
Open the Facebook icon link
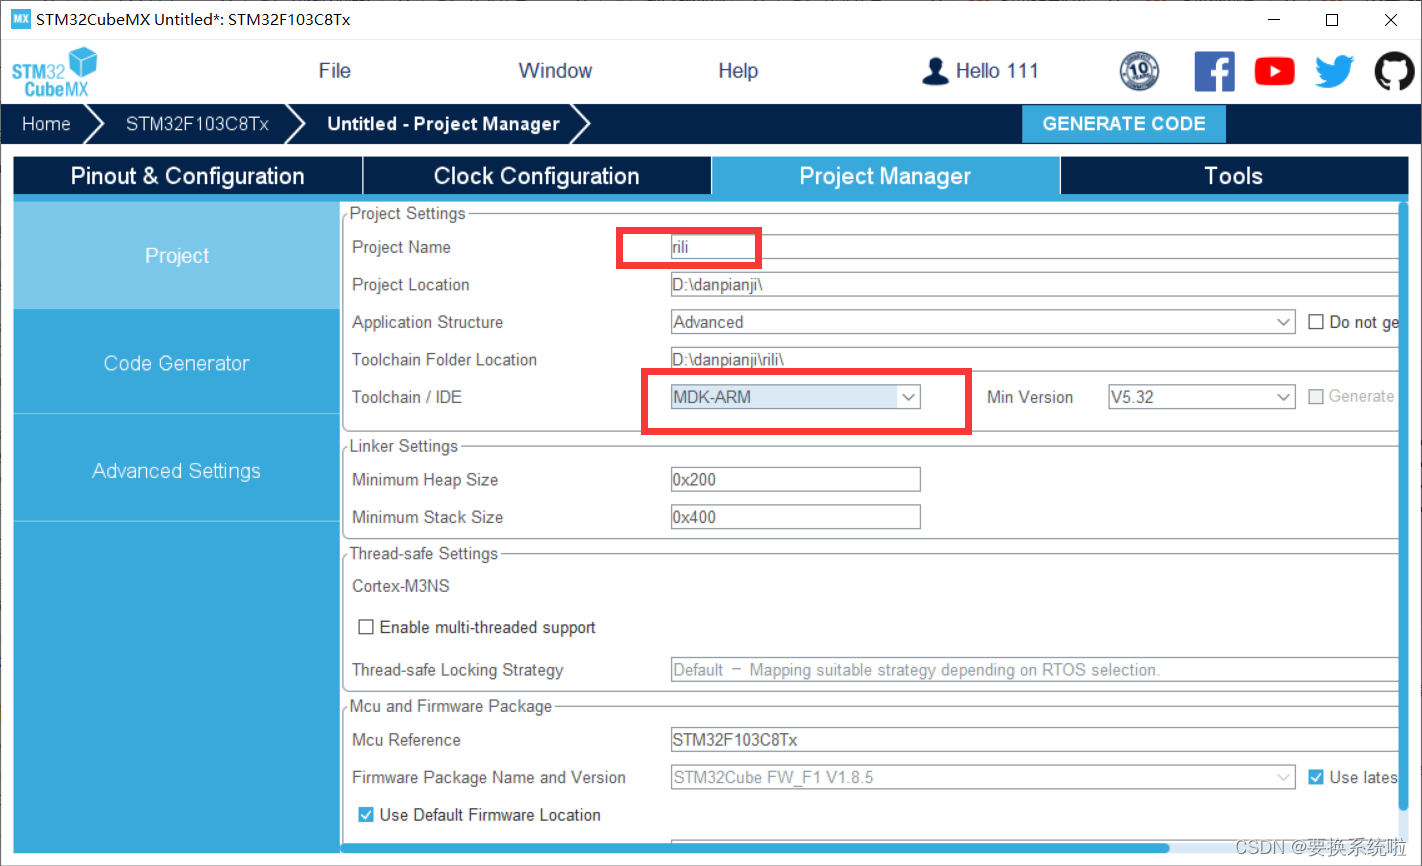coord(1214,71)
